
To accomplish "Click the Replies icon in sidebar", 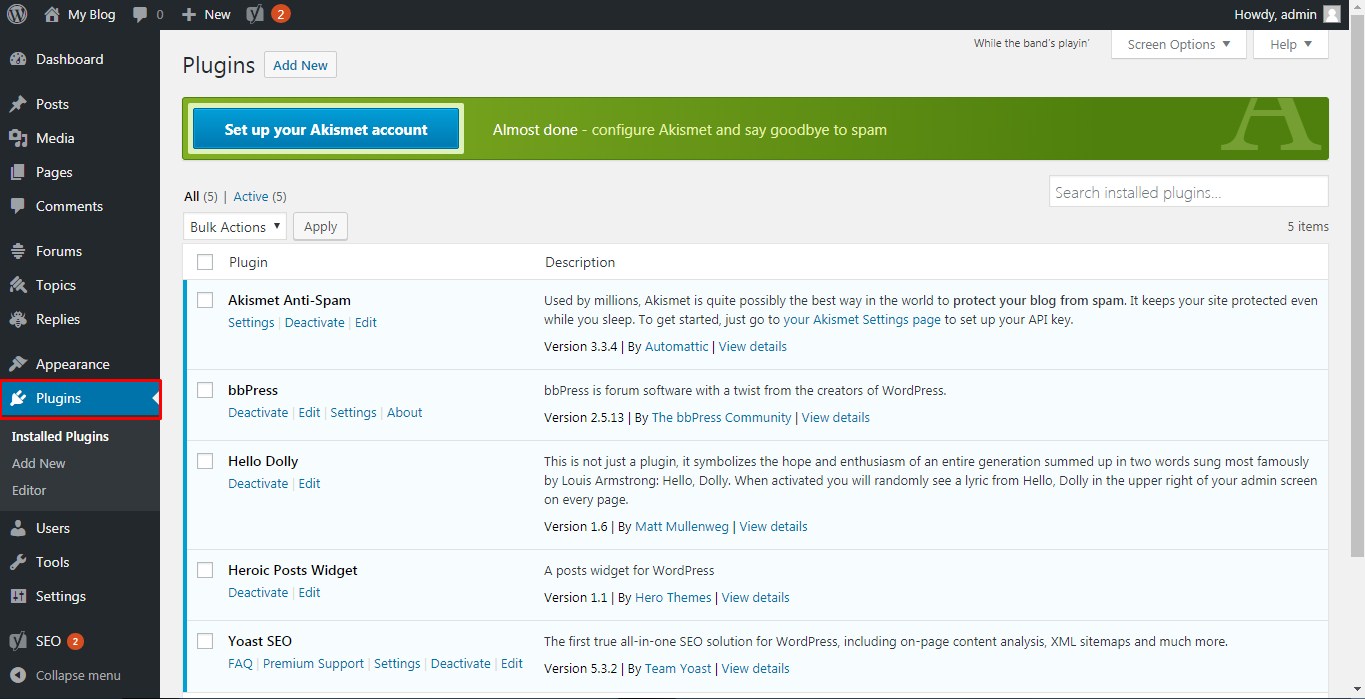I will [18, 319].
